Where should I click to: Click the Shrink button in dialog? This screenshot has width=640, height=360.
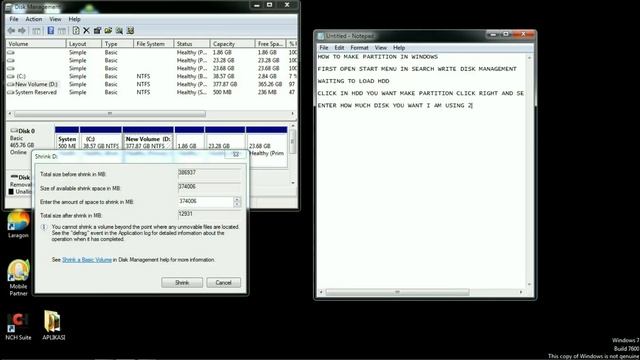[182, 282]
